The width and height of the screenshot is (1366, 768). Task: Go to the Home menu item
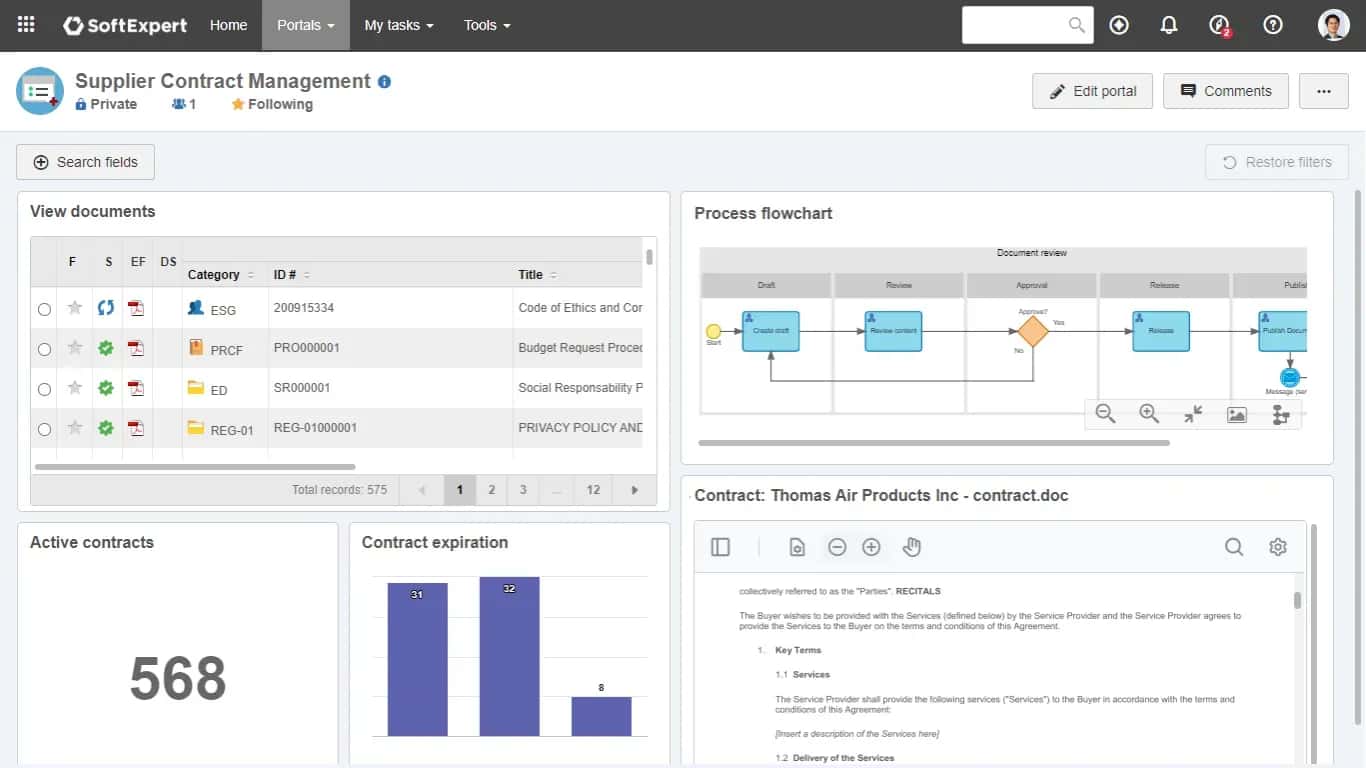[x=228, y=25]
